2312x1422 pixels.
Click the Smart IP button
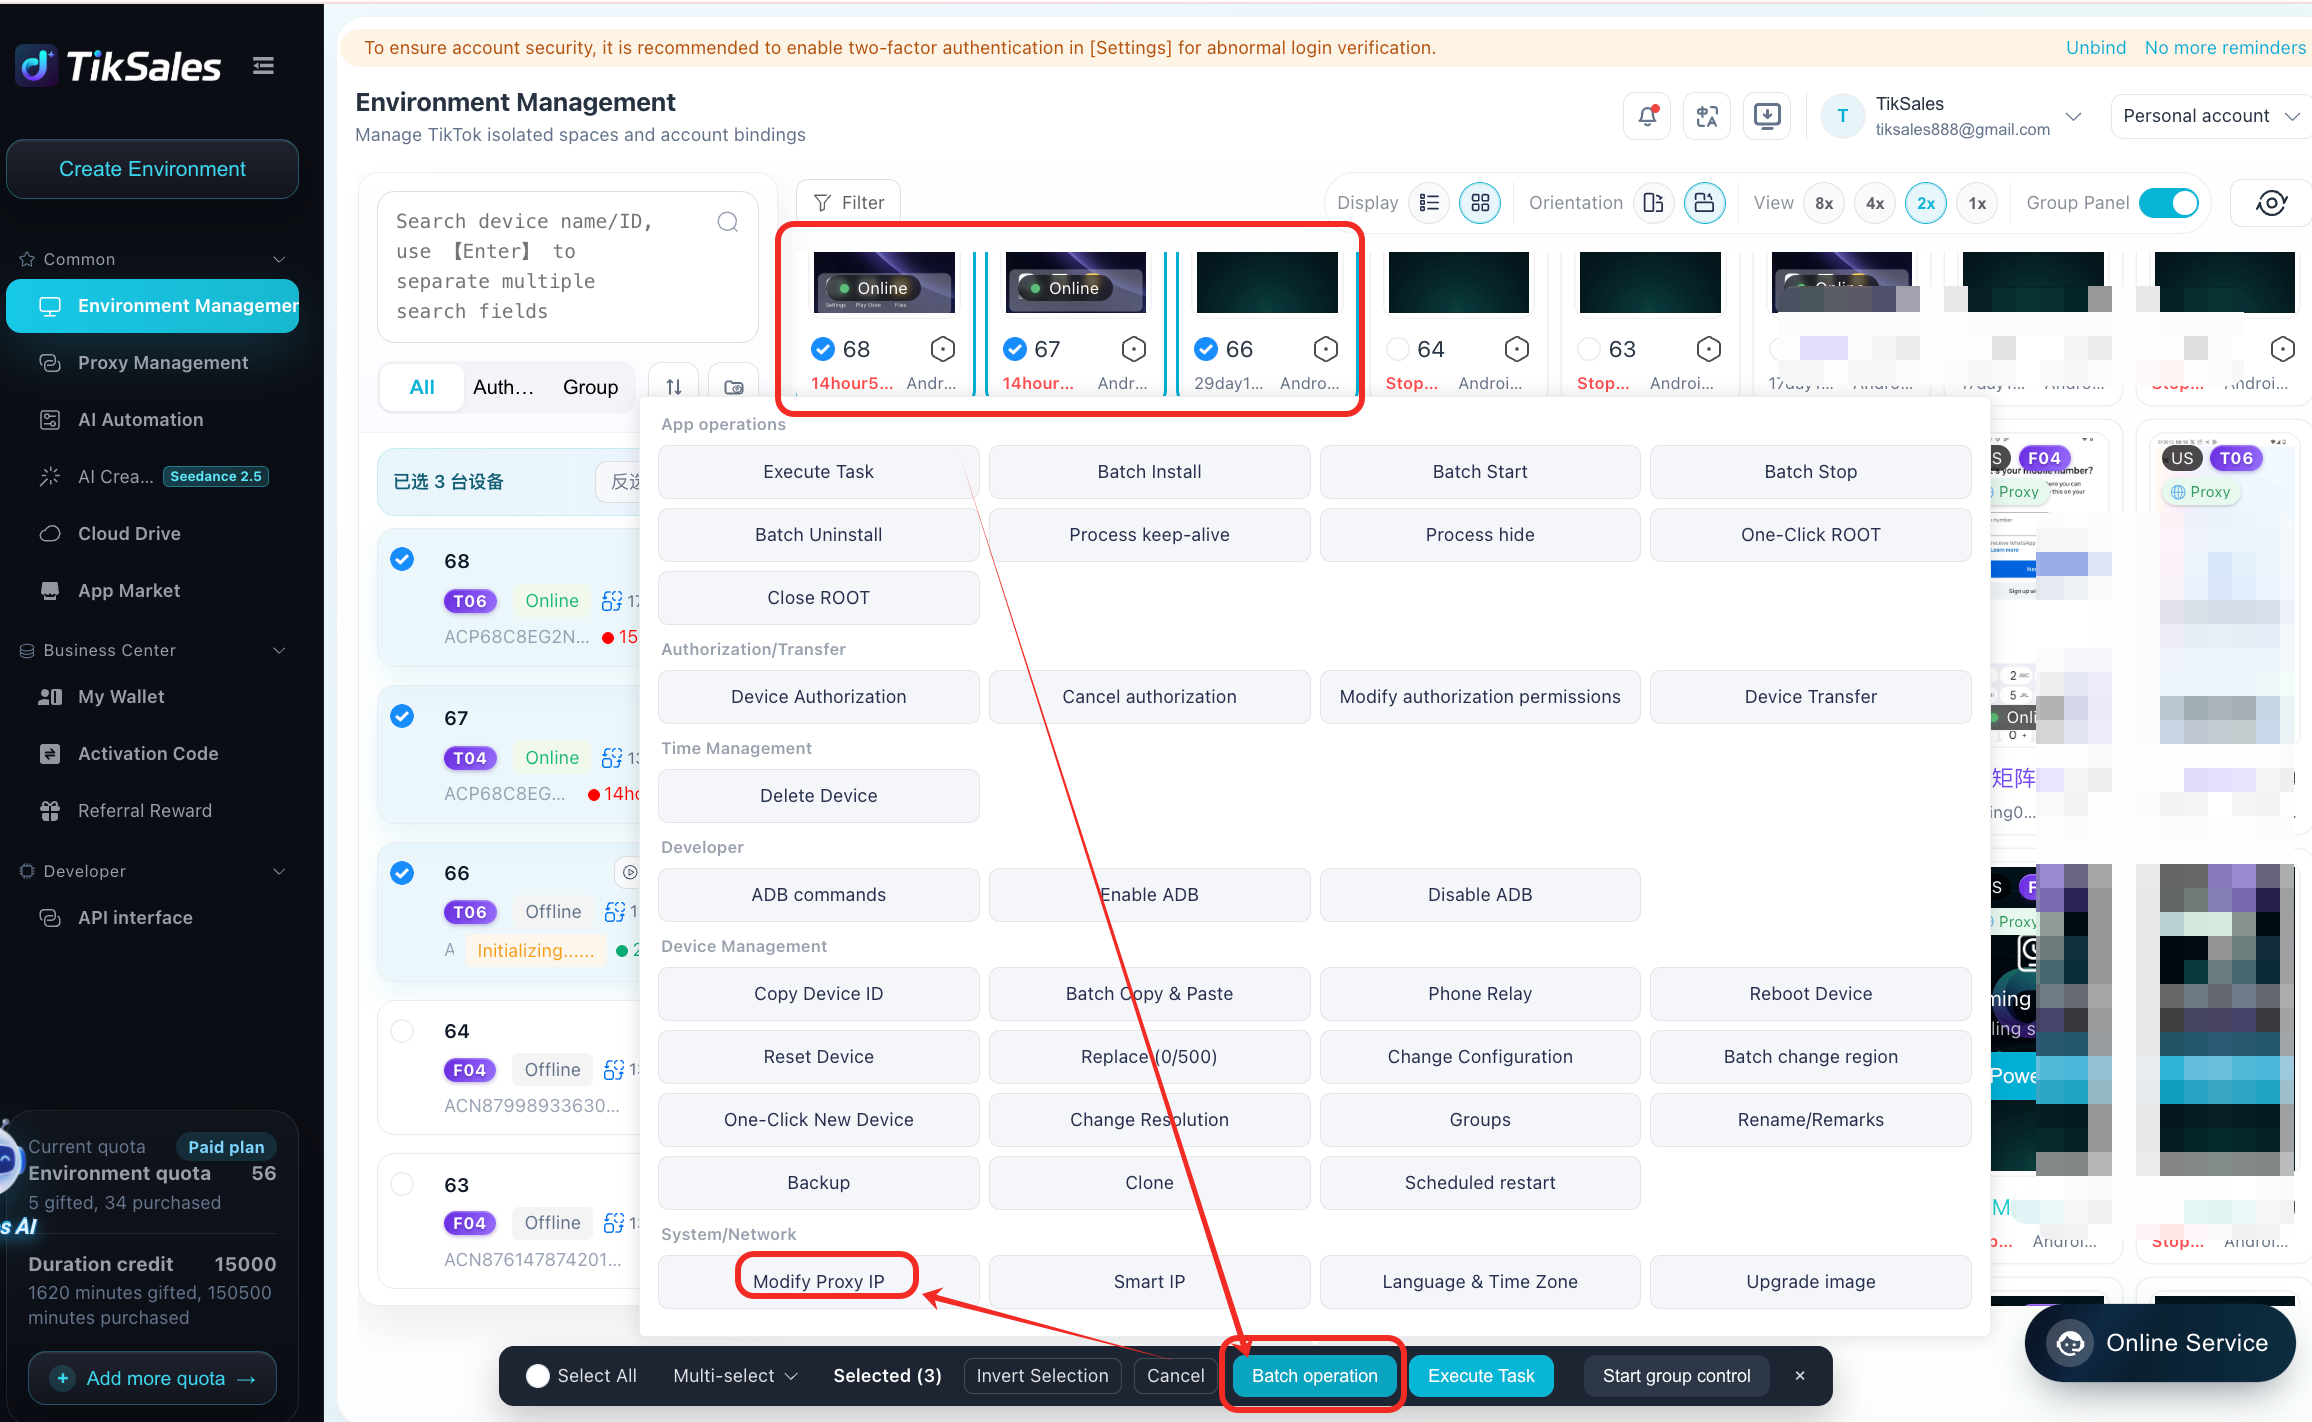tap(1150, 1282)
